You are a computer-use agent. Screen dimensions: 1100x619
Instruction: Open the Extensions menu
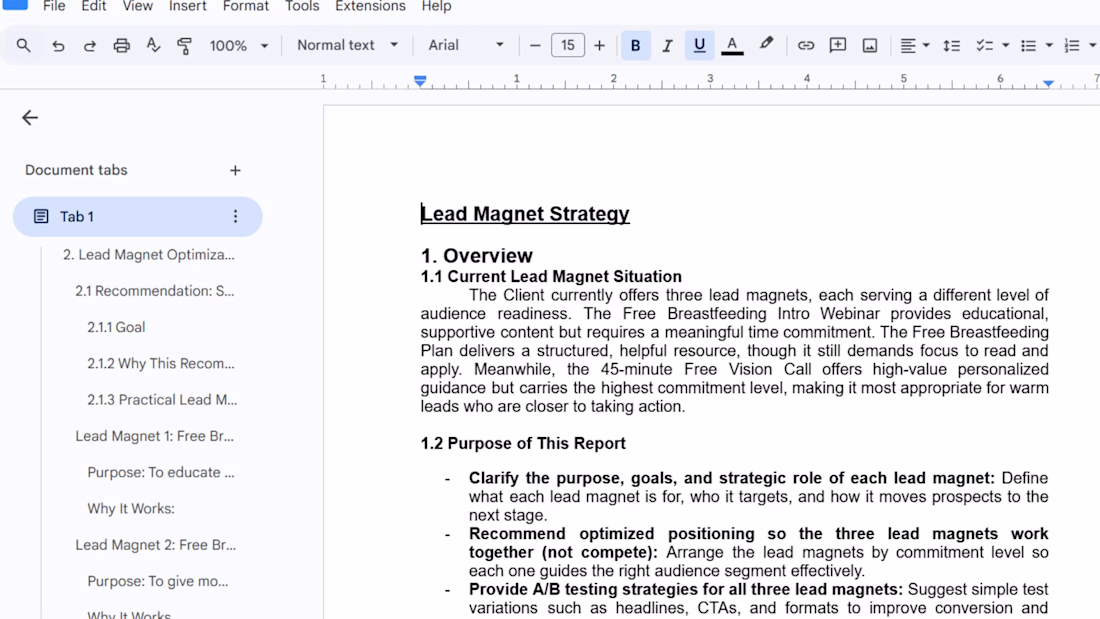[370, 7]
